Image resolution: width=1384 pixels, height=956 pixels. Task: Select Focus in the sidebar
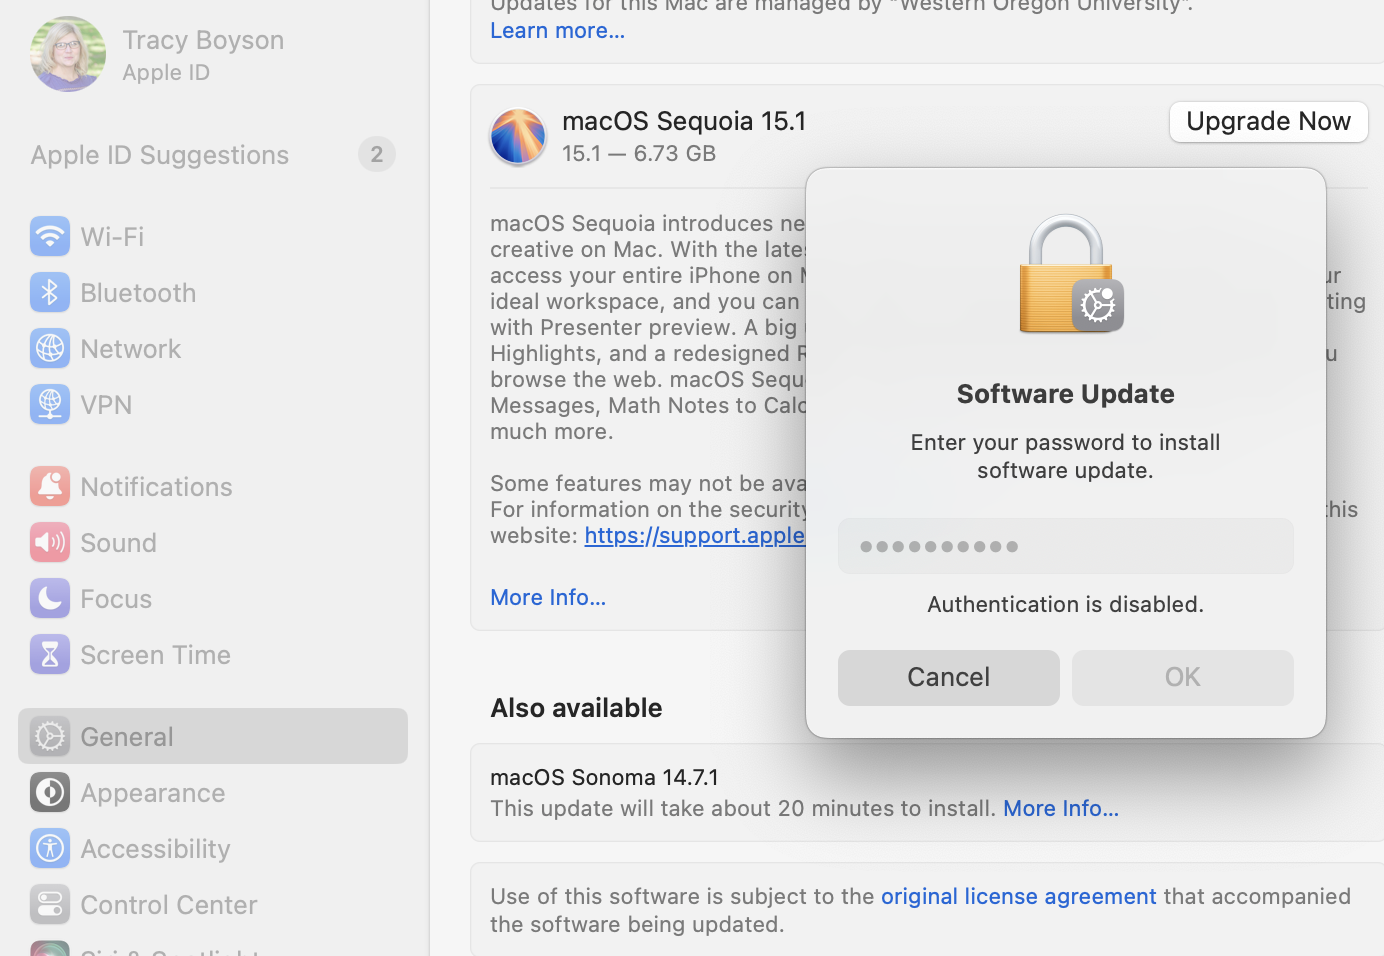(x=213, y=598)
